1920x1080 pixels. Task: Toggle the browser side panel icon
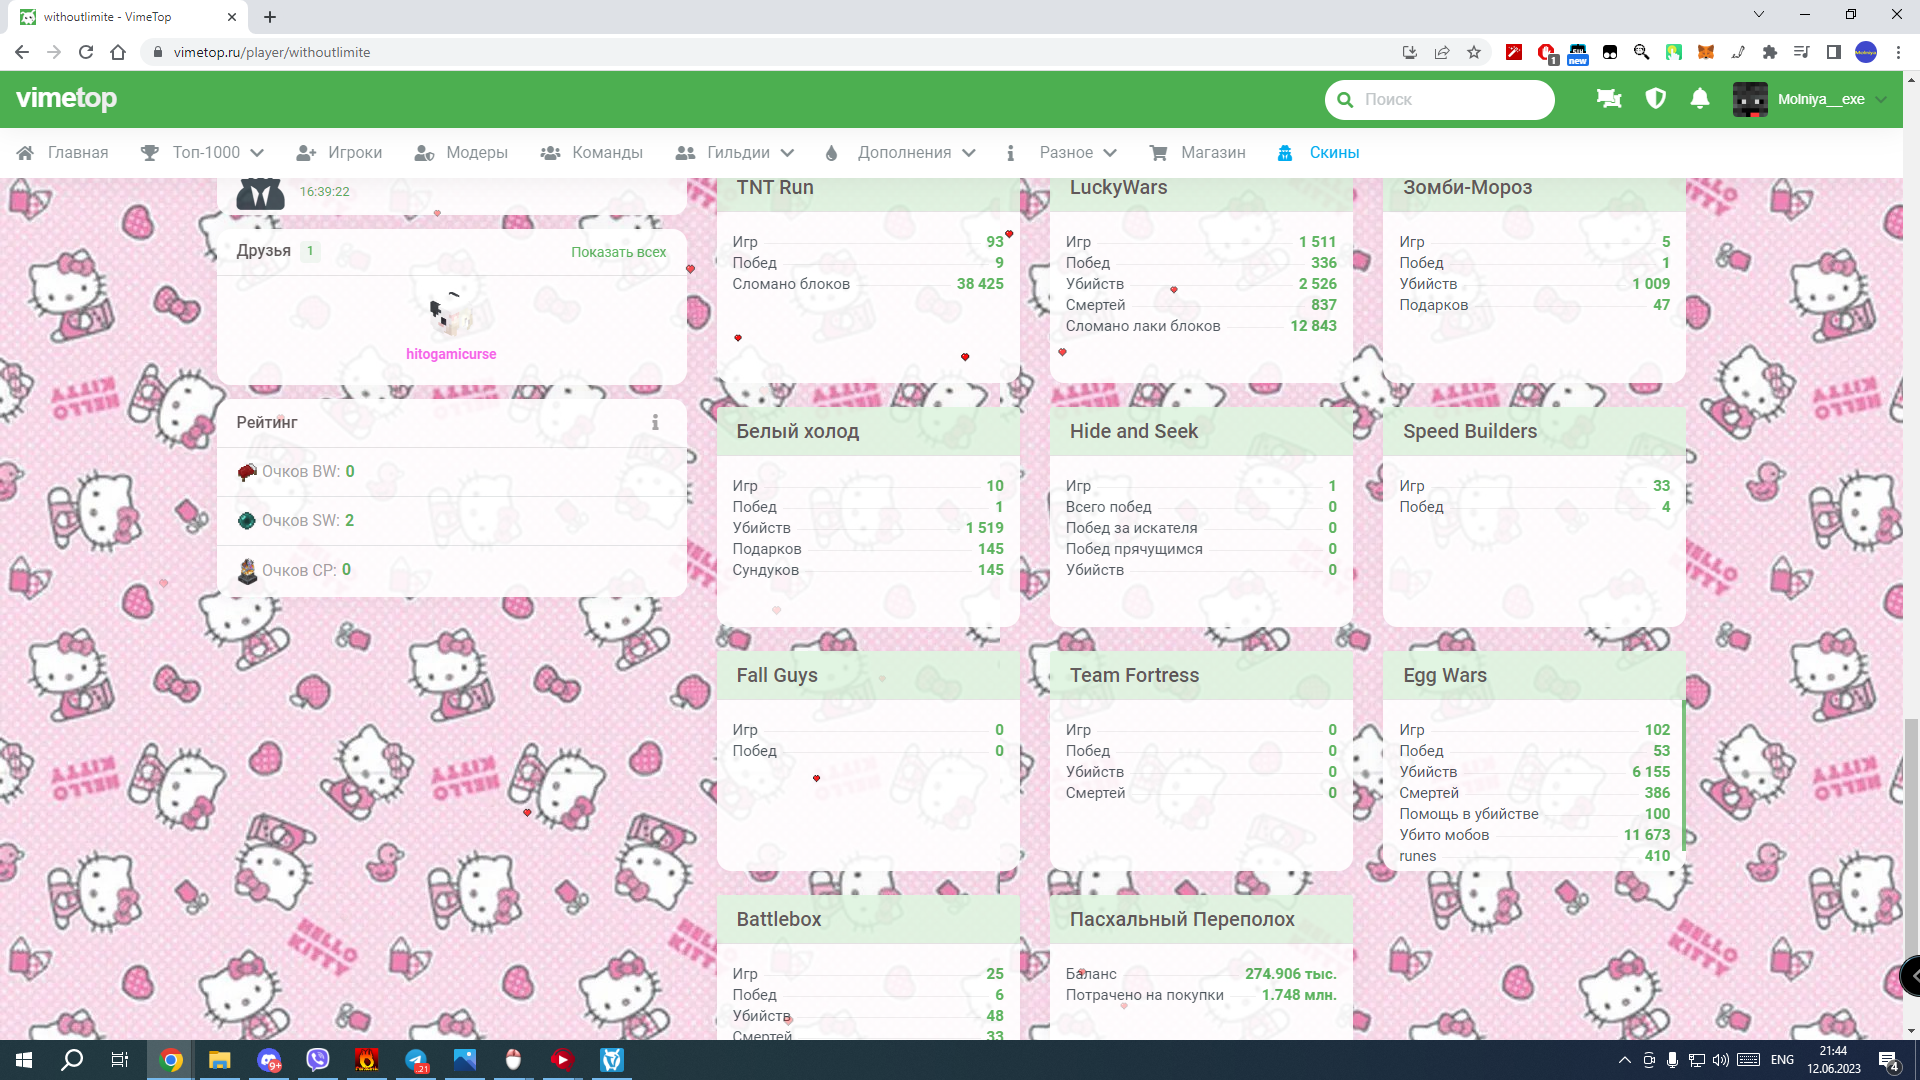point(1834,52)
